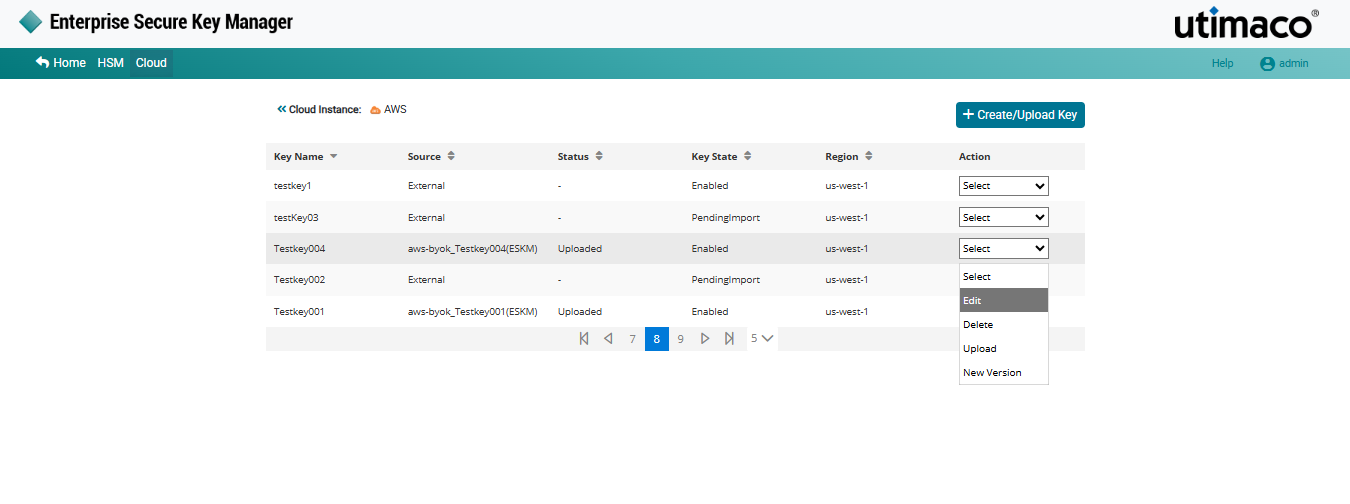Go to Home in navigation bar
The height and width of the screenshot is (504, 1350).
pos(61,63)
